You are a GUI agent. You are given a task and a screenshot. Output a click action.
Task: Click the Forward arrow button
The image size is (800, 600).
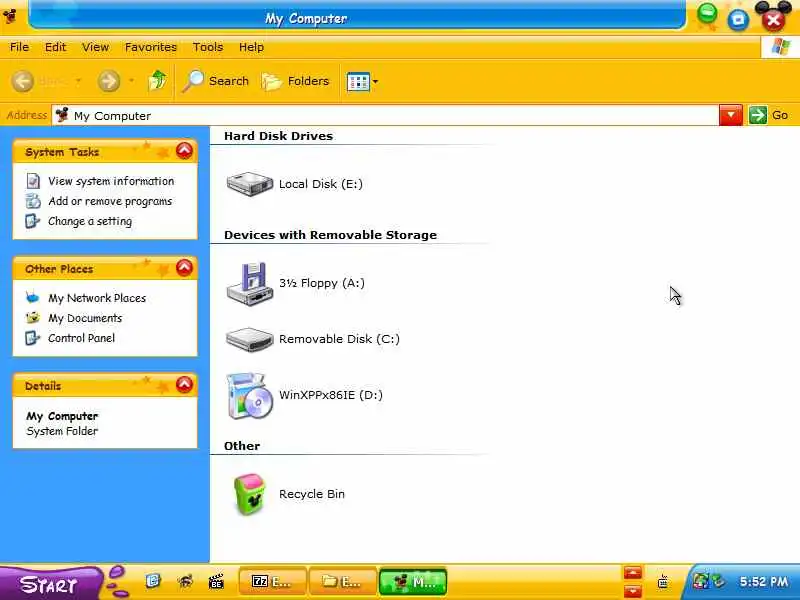(109, 81)
